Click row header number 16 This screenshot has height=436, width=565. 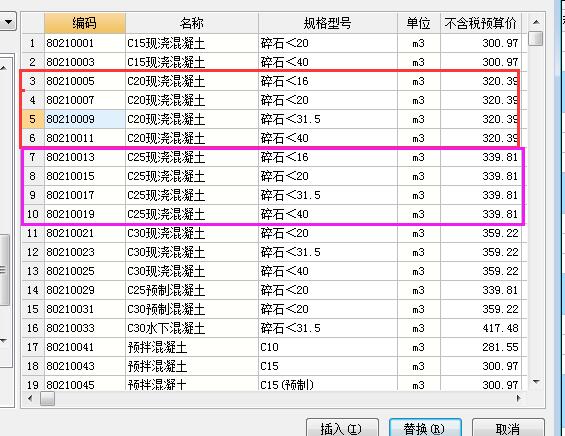tap(33, 328)
